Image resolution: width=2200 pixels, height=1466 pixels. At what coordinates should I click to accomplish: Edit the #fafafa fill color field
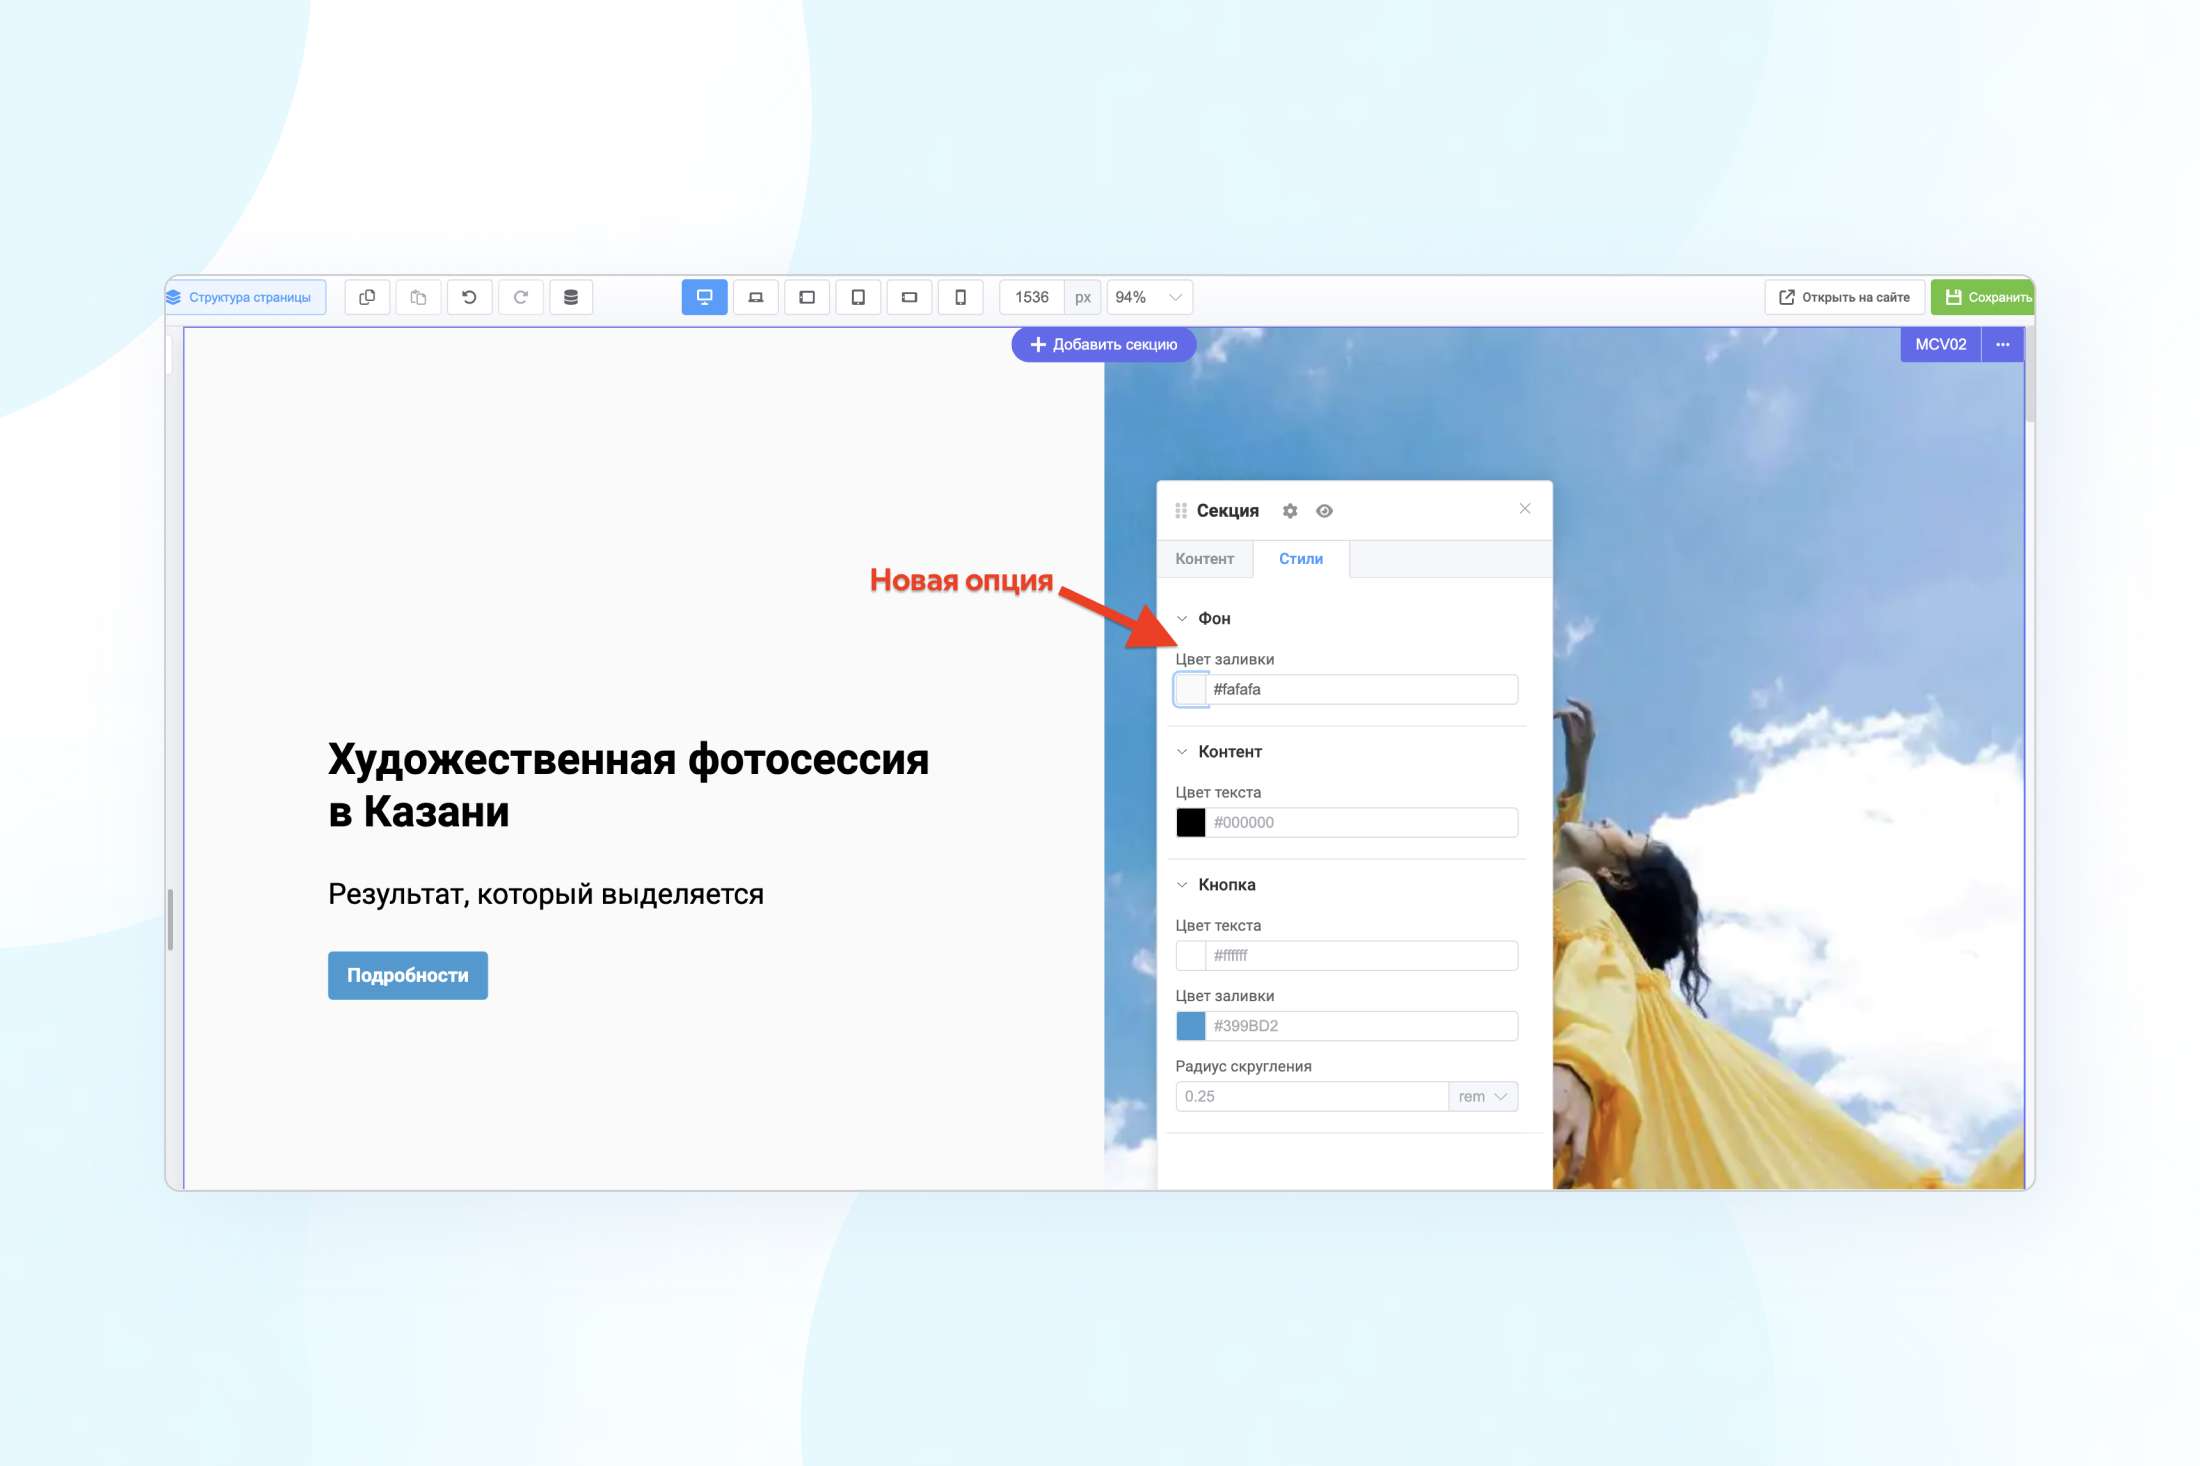(1361, 689)
